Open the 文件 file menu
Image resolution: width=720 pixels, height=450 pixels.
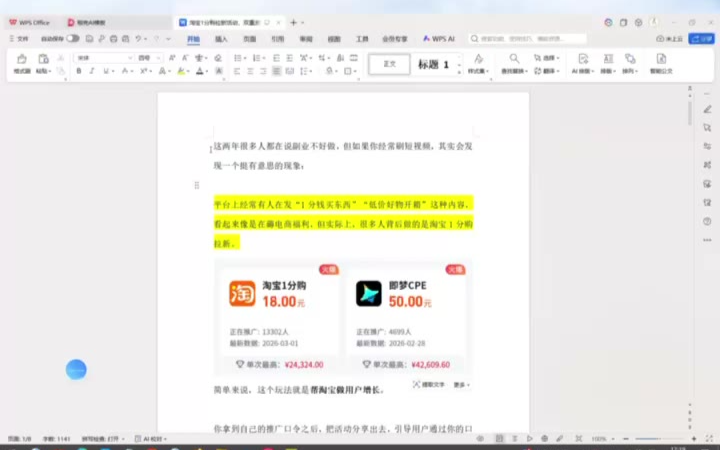coord(18,38)
